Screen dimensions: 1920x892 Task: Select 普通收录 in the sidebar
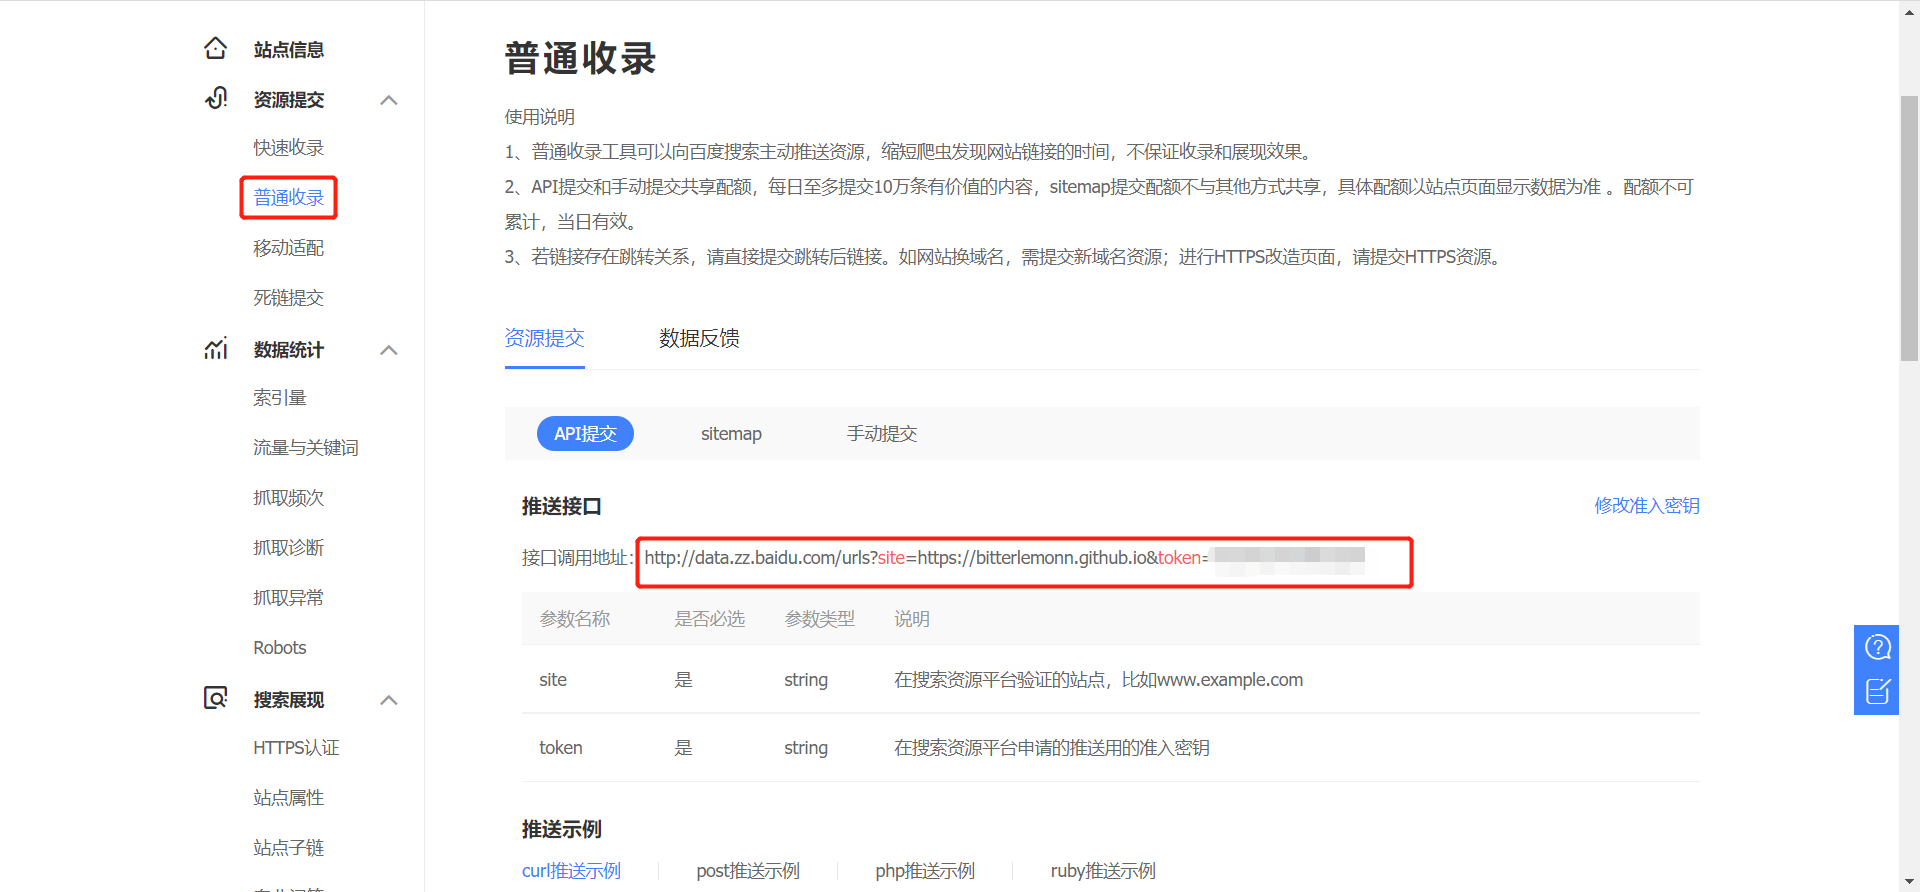click(x=288, y=198)
